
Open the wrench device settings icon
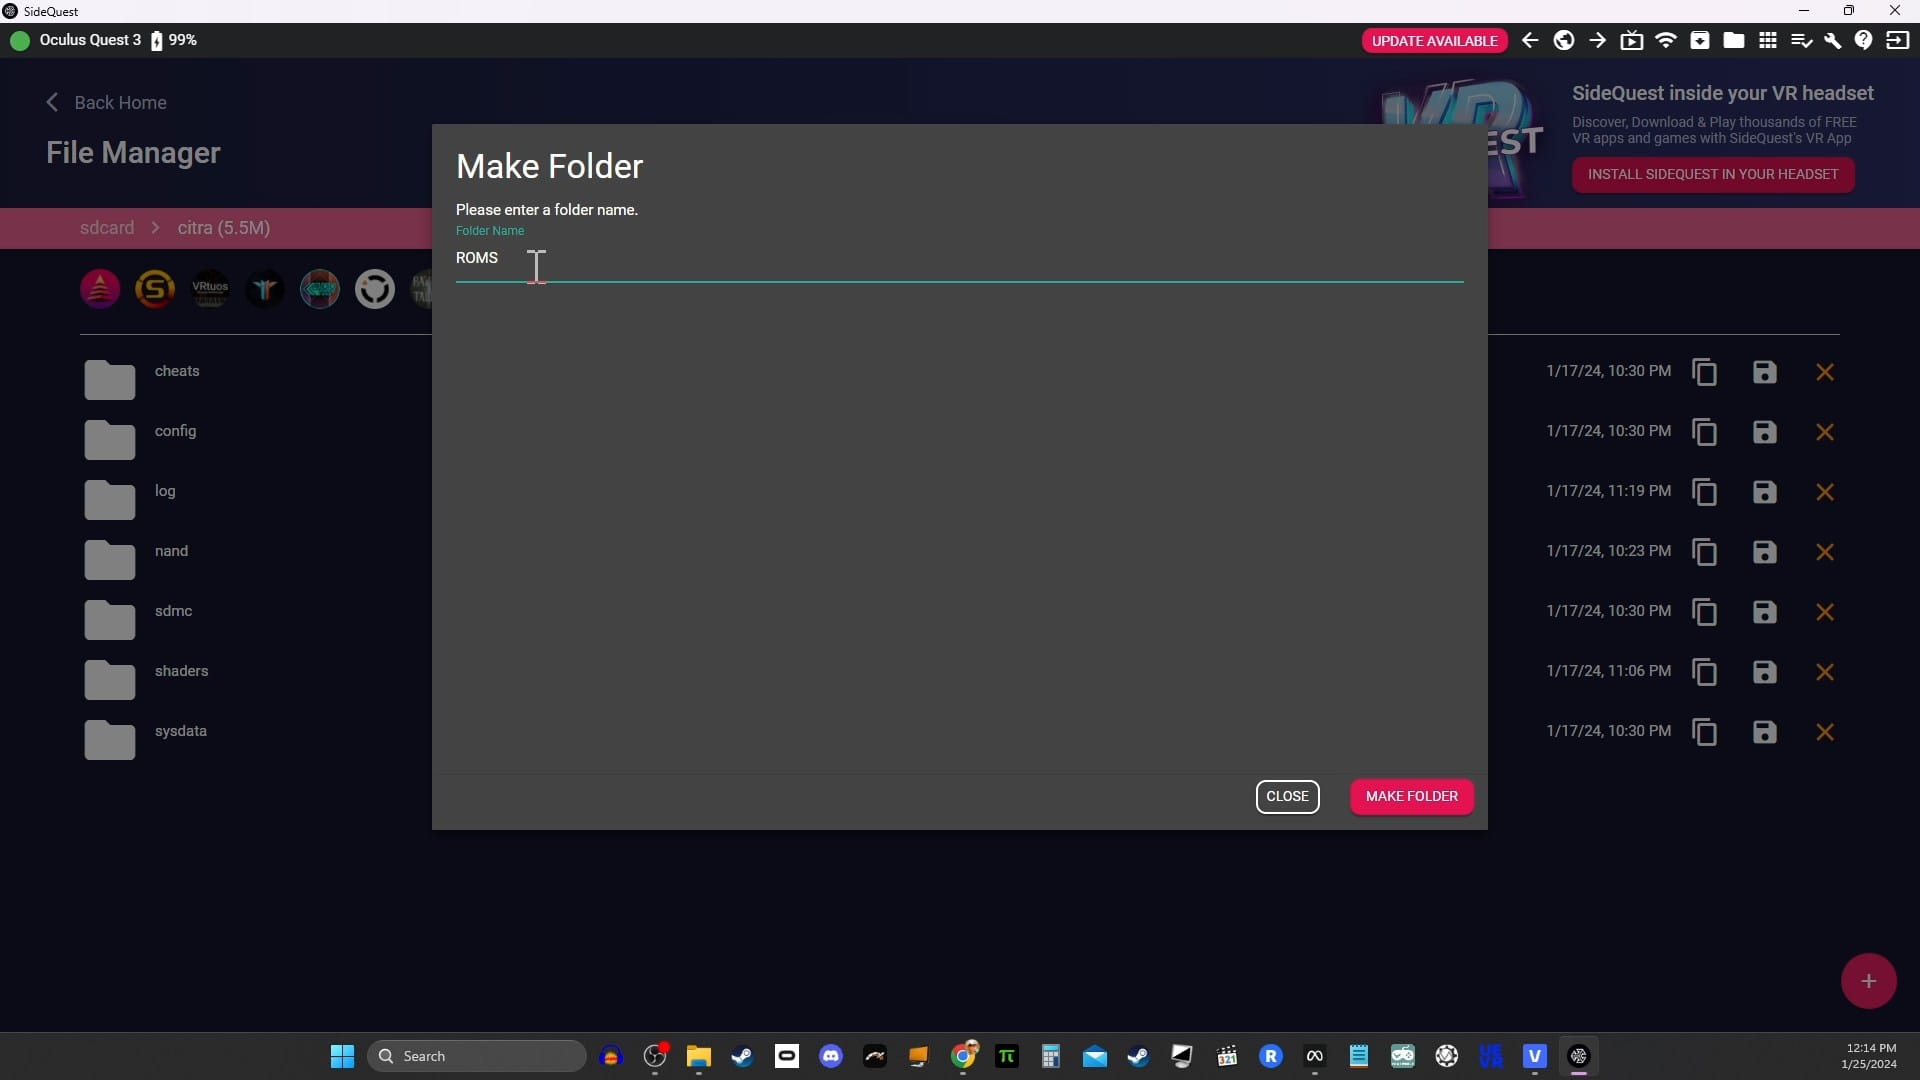[x=1832, y=41]
